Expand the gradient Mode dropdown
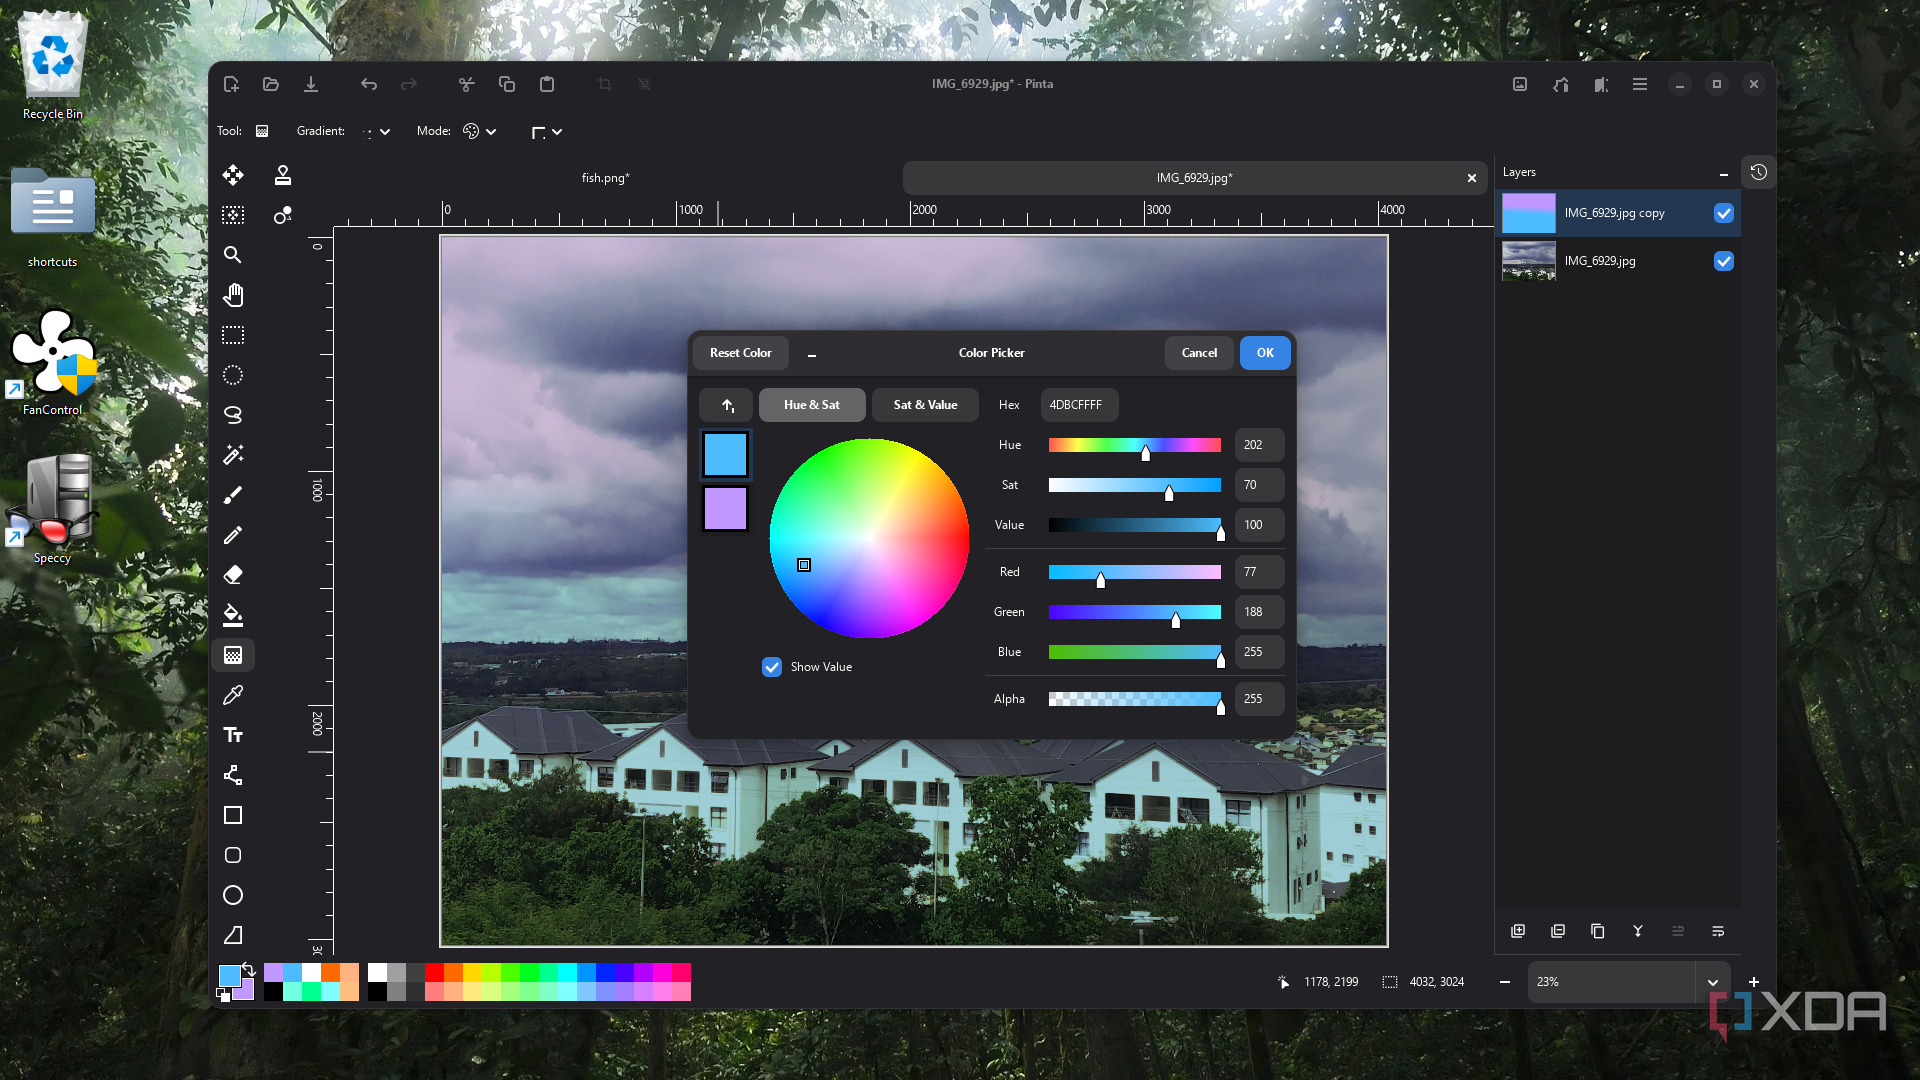1920x1080 pixels. coord(480,132)
